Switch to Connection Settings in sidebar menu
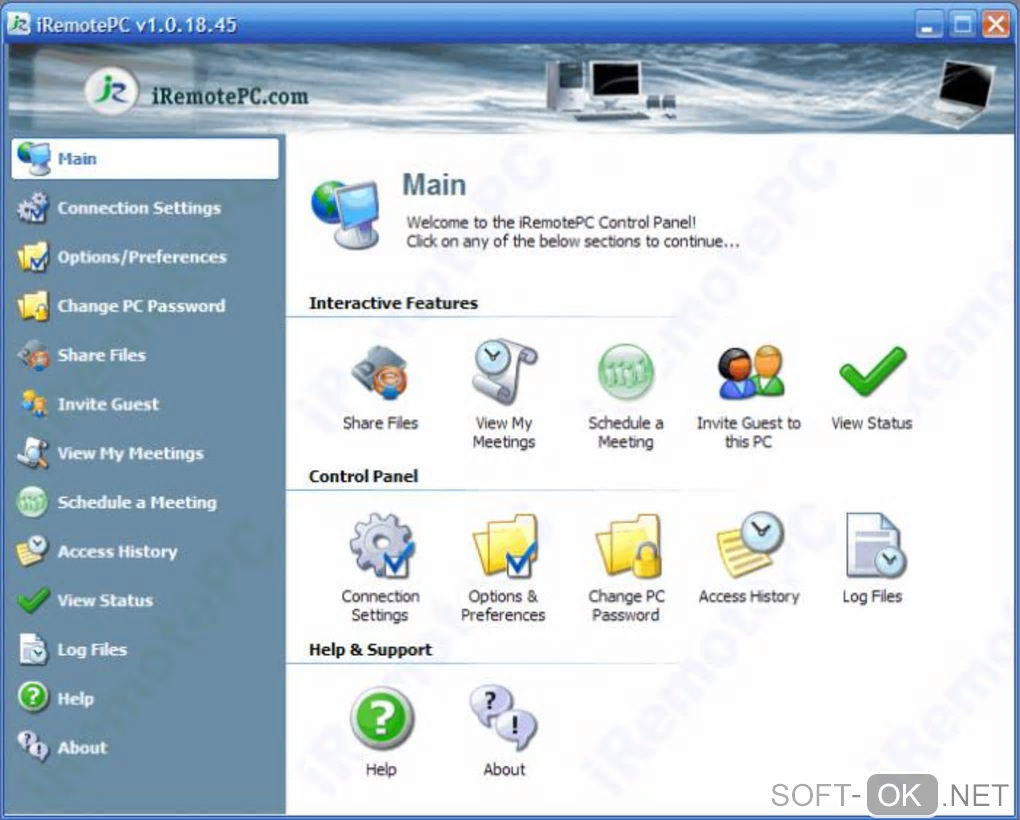Viewport: 1020px width, 820px height. pyautogui.click(x=139, y=208)
